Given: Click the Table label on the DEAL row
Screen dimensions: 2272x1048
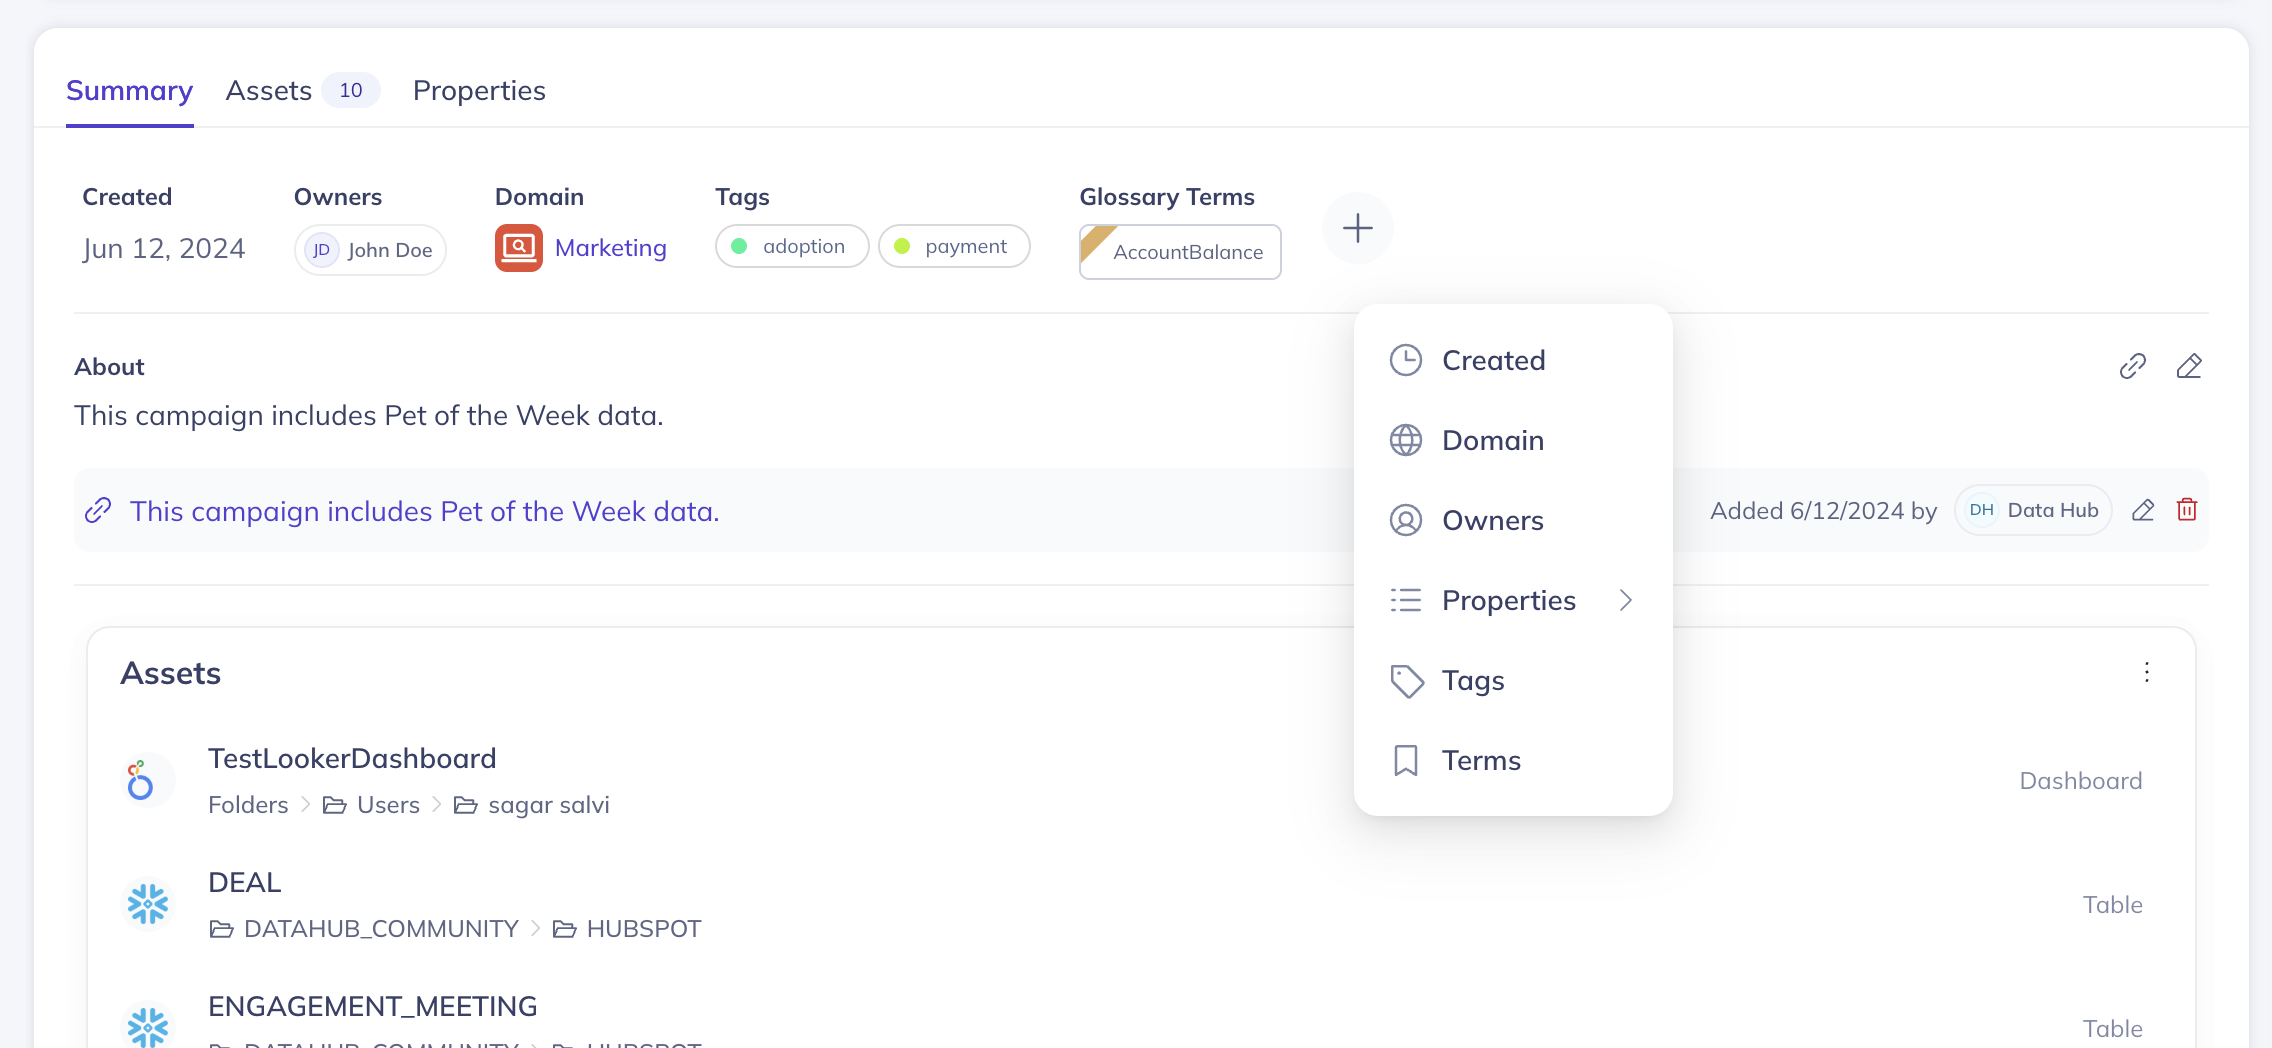Looking at the screenshot, I should 2112,905.
